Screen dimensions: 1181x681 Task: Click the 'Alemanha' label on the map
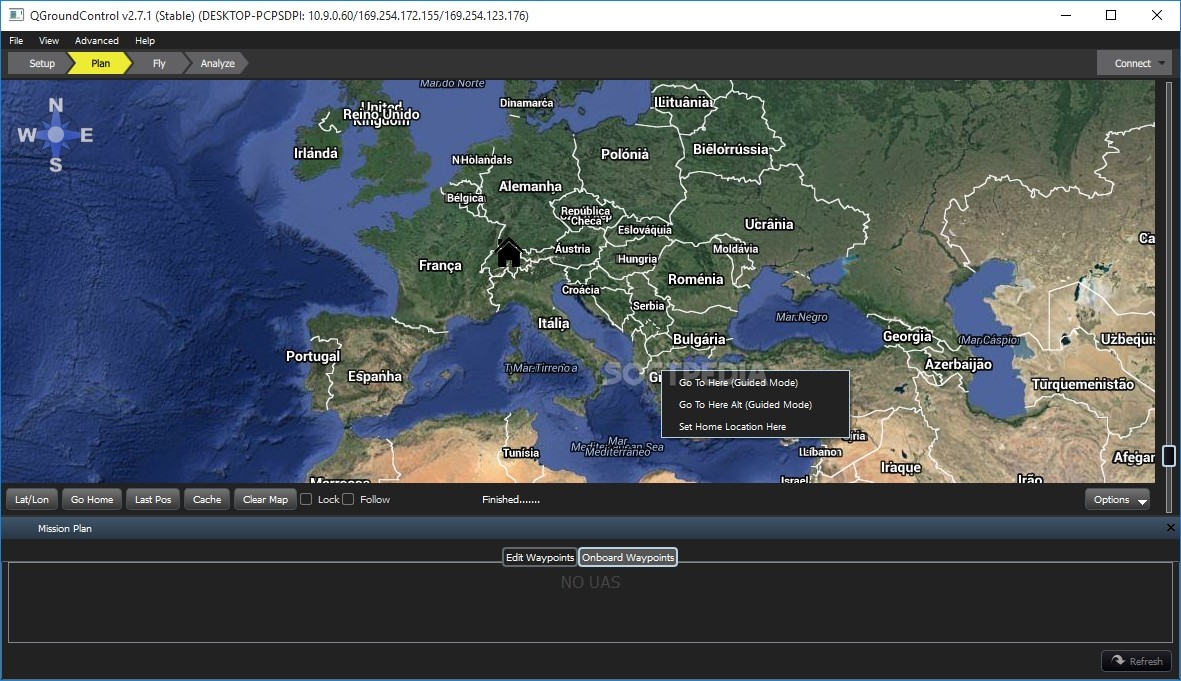pos(530,186)
